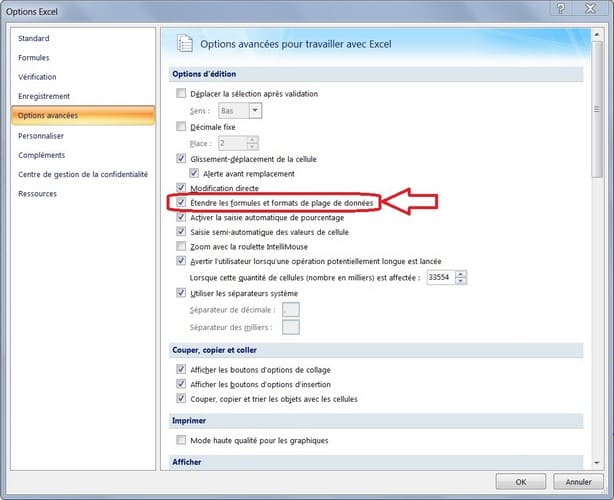Click the Options d'édition section header
This screenshot has width=614, height=500.
pos(376,74)
